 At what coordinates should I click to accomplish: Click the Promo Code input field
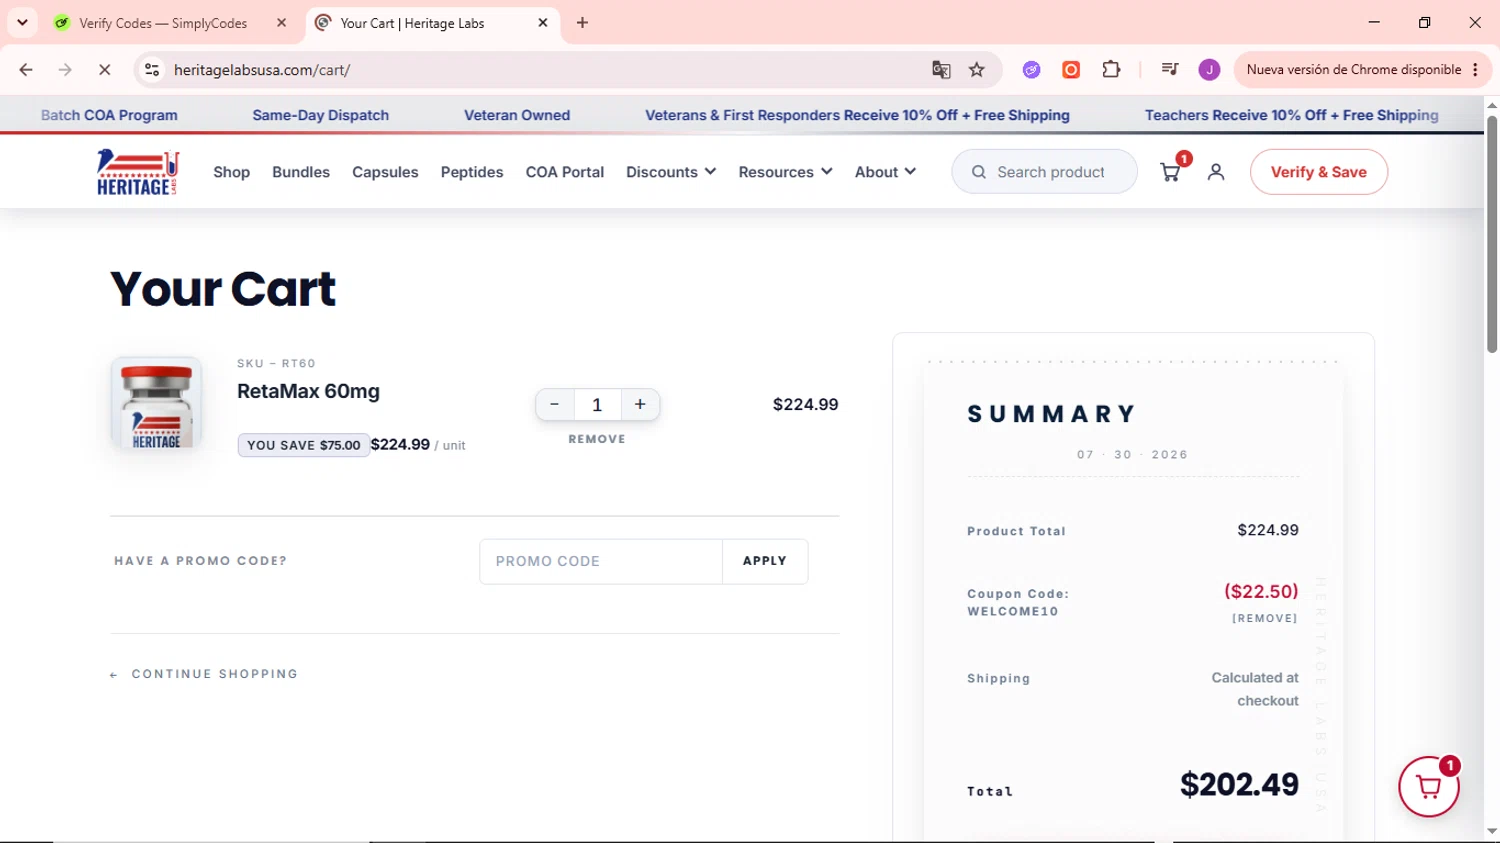[601, 561]
